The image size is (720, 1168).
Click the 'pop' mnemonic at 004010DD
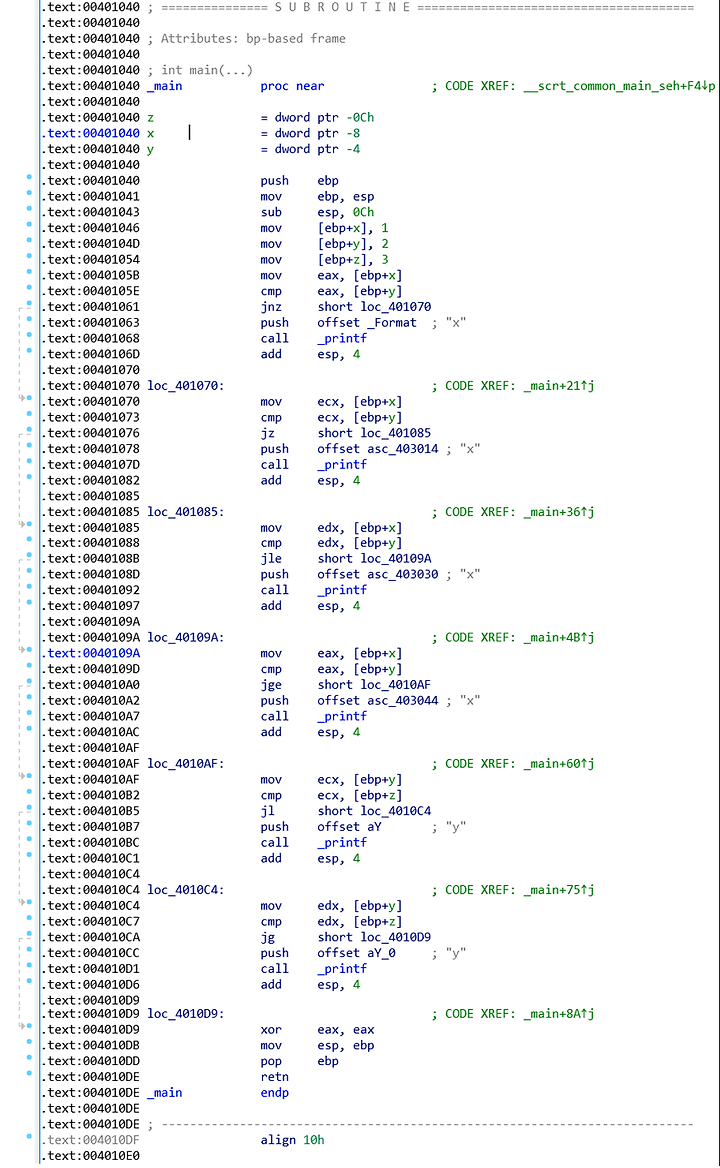[x=271, y=1061]
